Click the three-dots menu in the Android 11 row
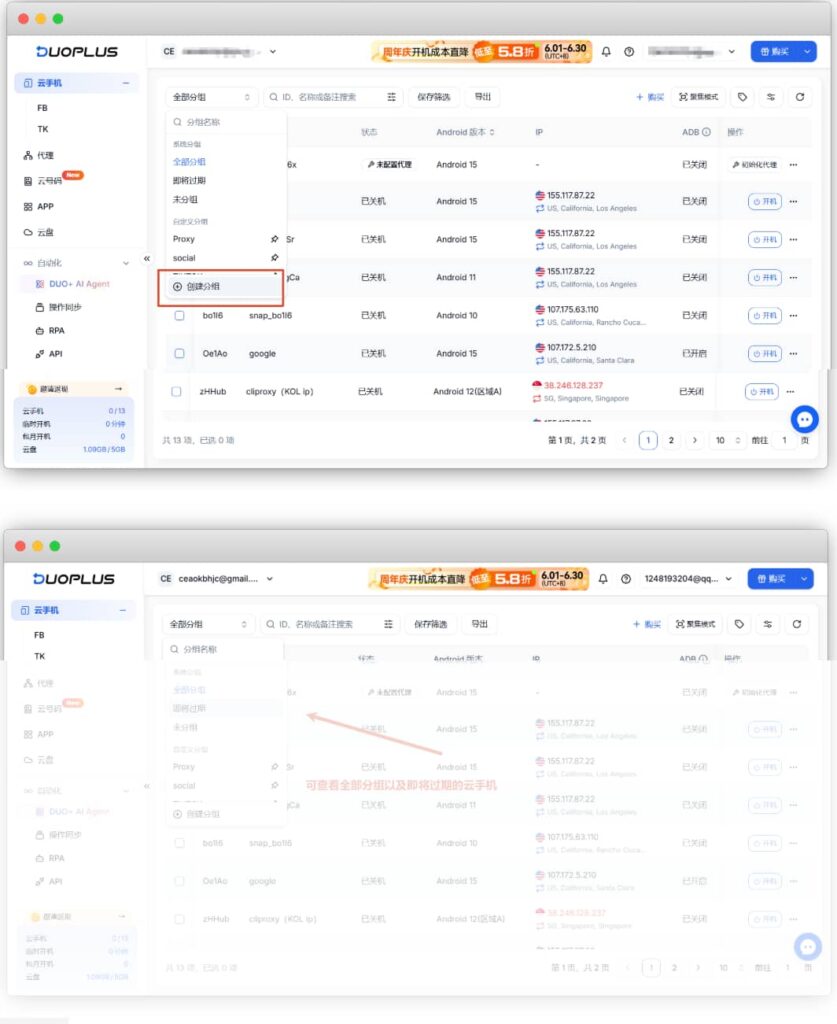837x1024 pixels. coord(793,278)
